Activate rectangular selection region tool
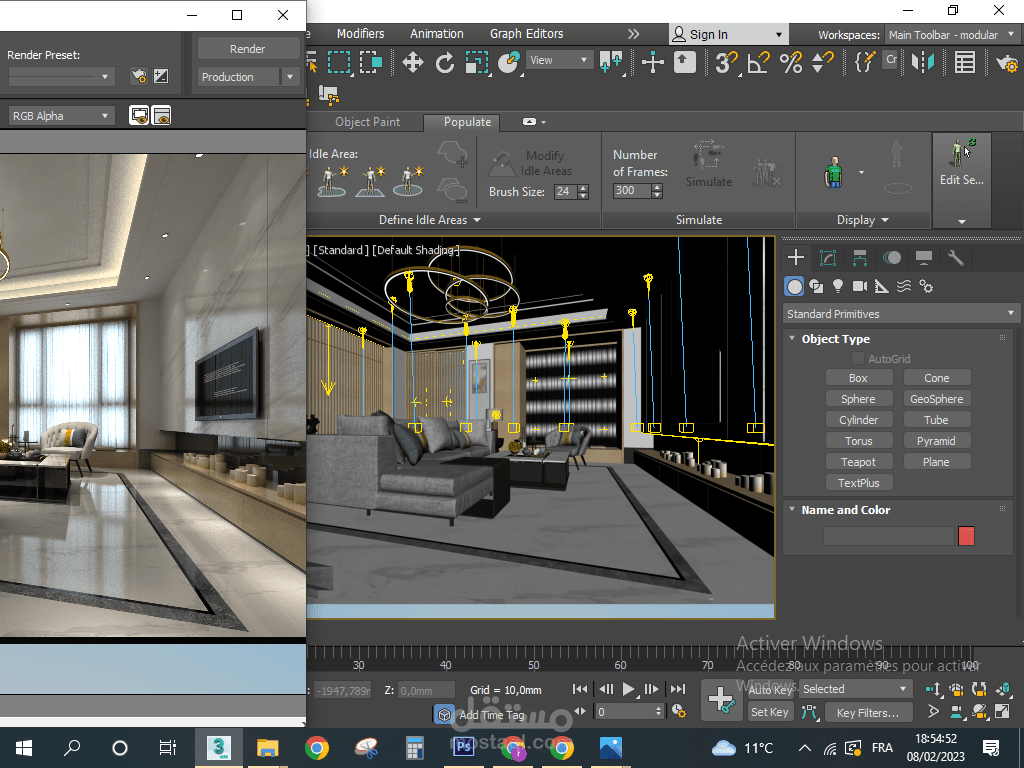Viewport: 1024px width, 768px height. [x=339, y=63]
